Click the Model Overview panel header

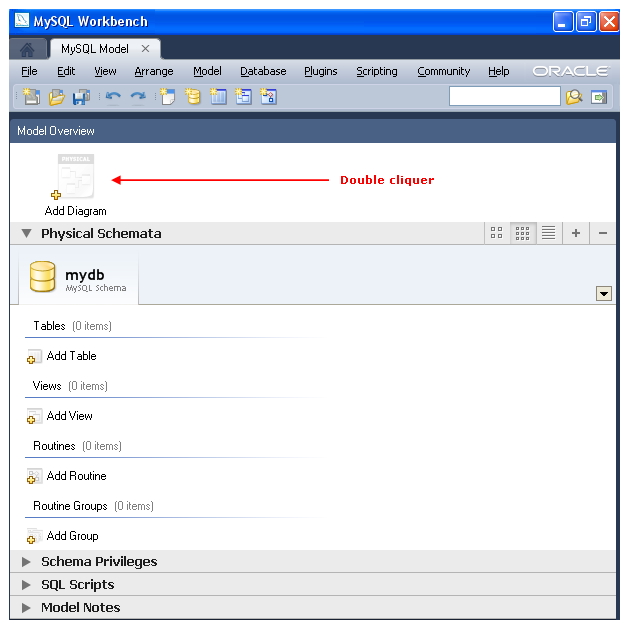click(x=313, y=131)
